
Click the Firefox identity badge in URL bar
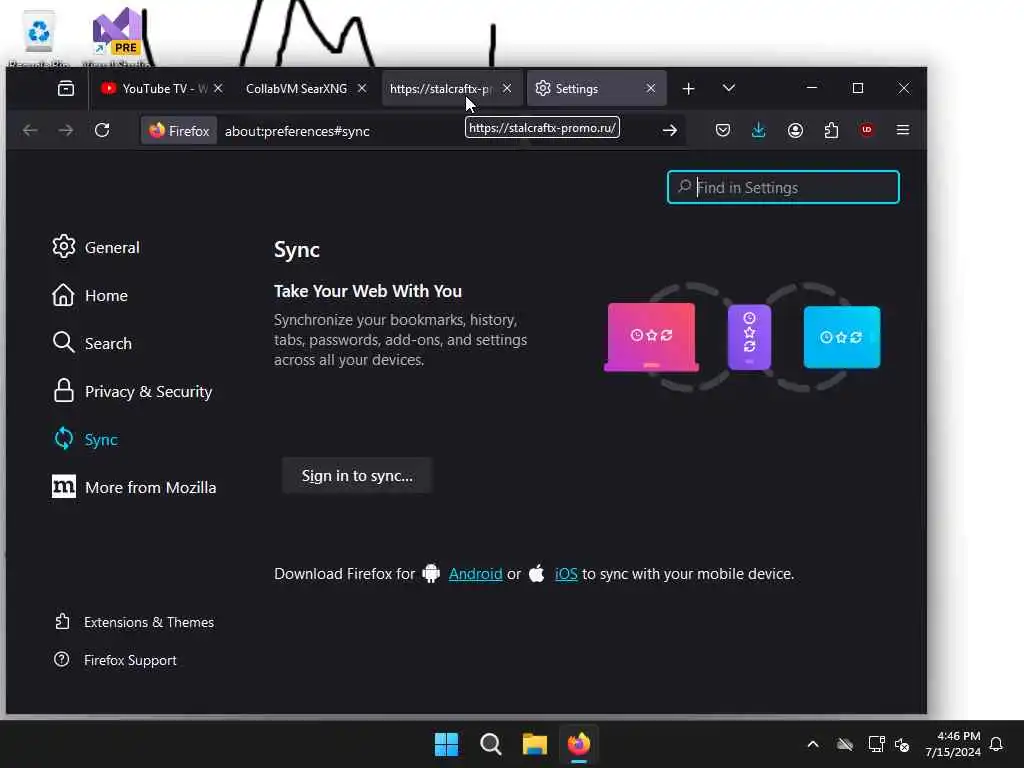pyautogui.click(x=179, y=131)
